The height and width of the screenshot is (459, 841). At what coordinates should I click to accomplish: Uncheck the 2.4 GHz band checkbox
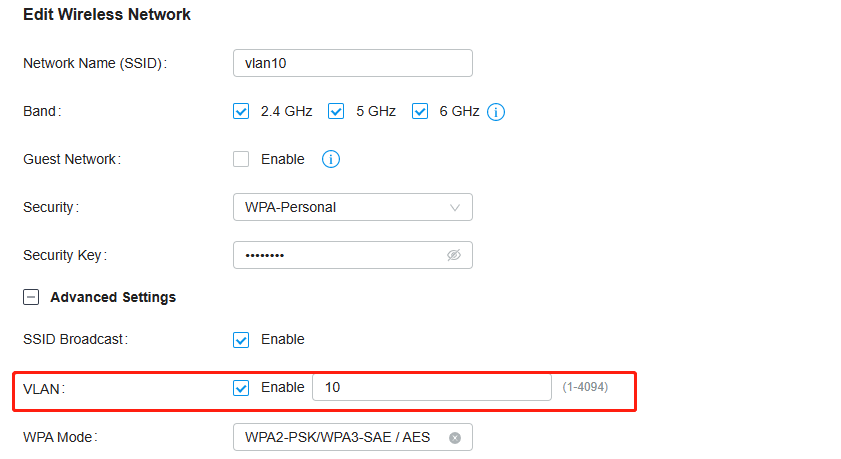click(x=241, y=112)
